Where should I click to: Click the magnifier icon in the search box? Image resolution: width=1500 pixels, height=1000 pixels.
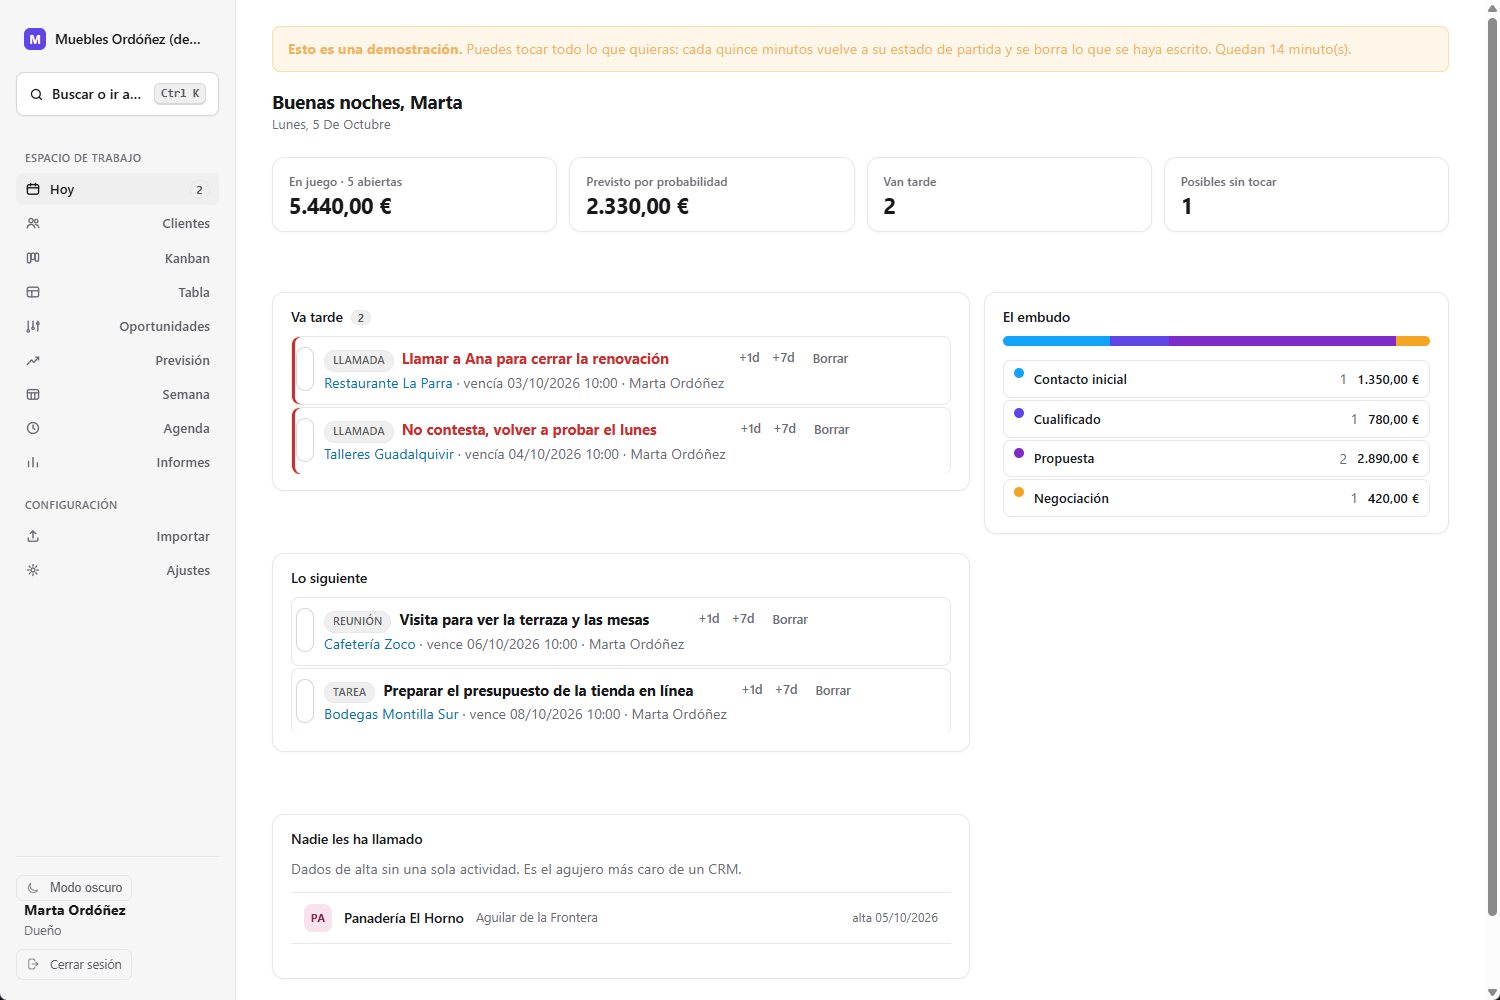36,94
